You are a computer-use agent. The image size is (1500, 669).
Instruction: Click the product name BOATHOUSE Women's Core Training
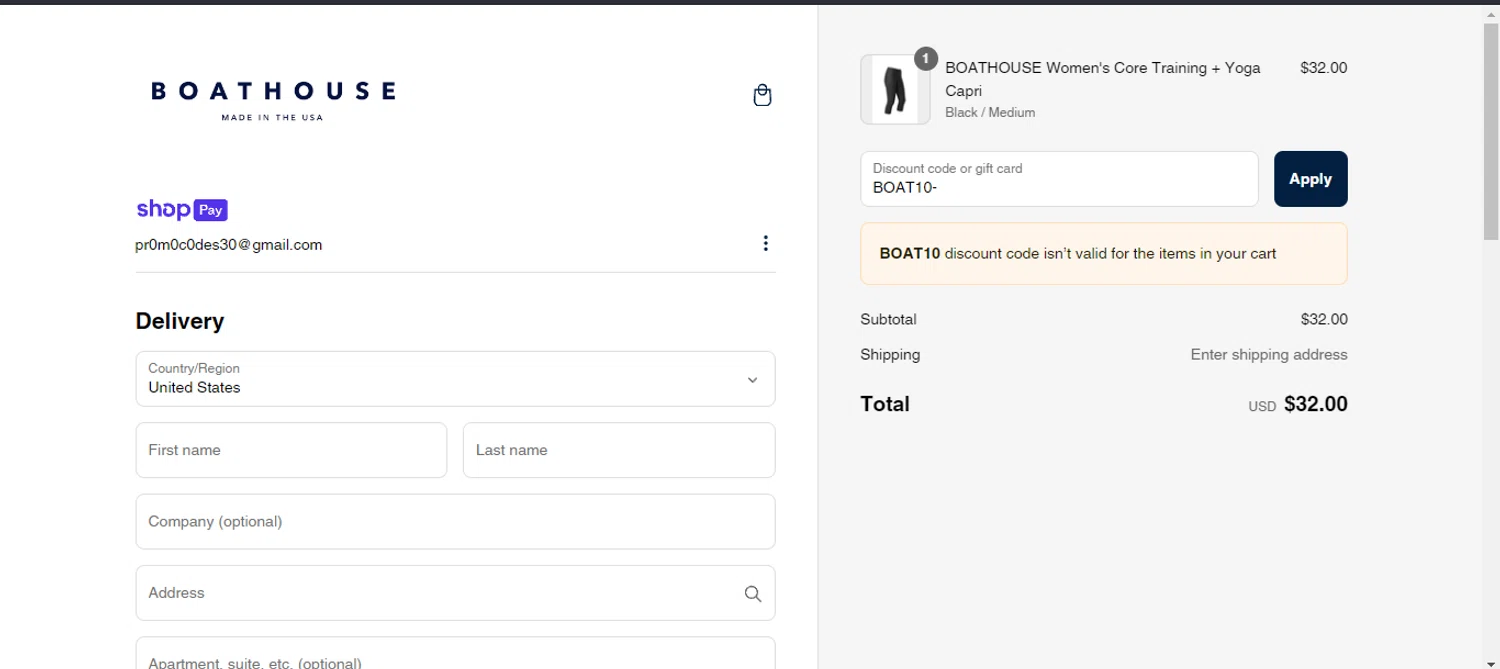(x=1103, y=79)
